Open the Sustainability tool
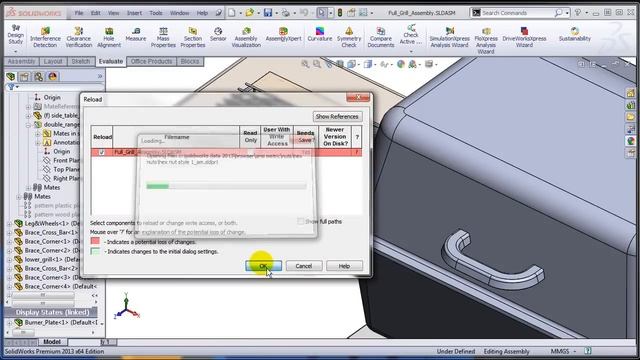Image resolution: width=640 pixels, height=360 pixels. pyautogui.click(x=575, y=34)
